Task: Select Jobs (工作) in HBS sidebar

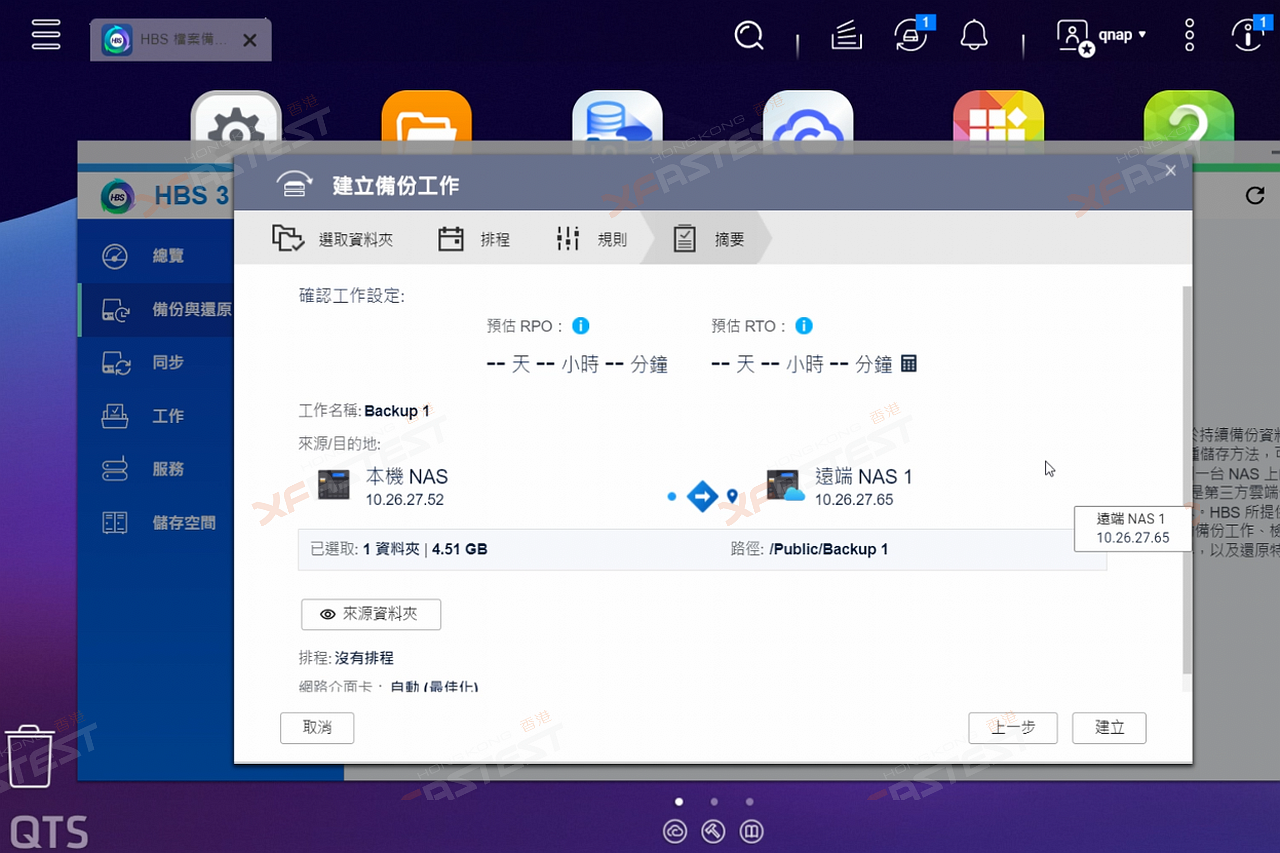Action: pos(156,416)
